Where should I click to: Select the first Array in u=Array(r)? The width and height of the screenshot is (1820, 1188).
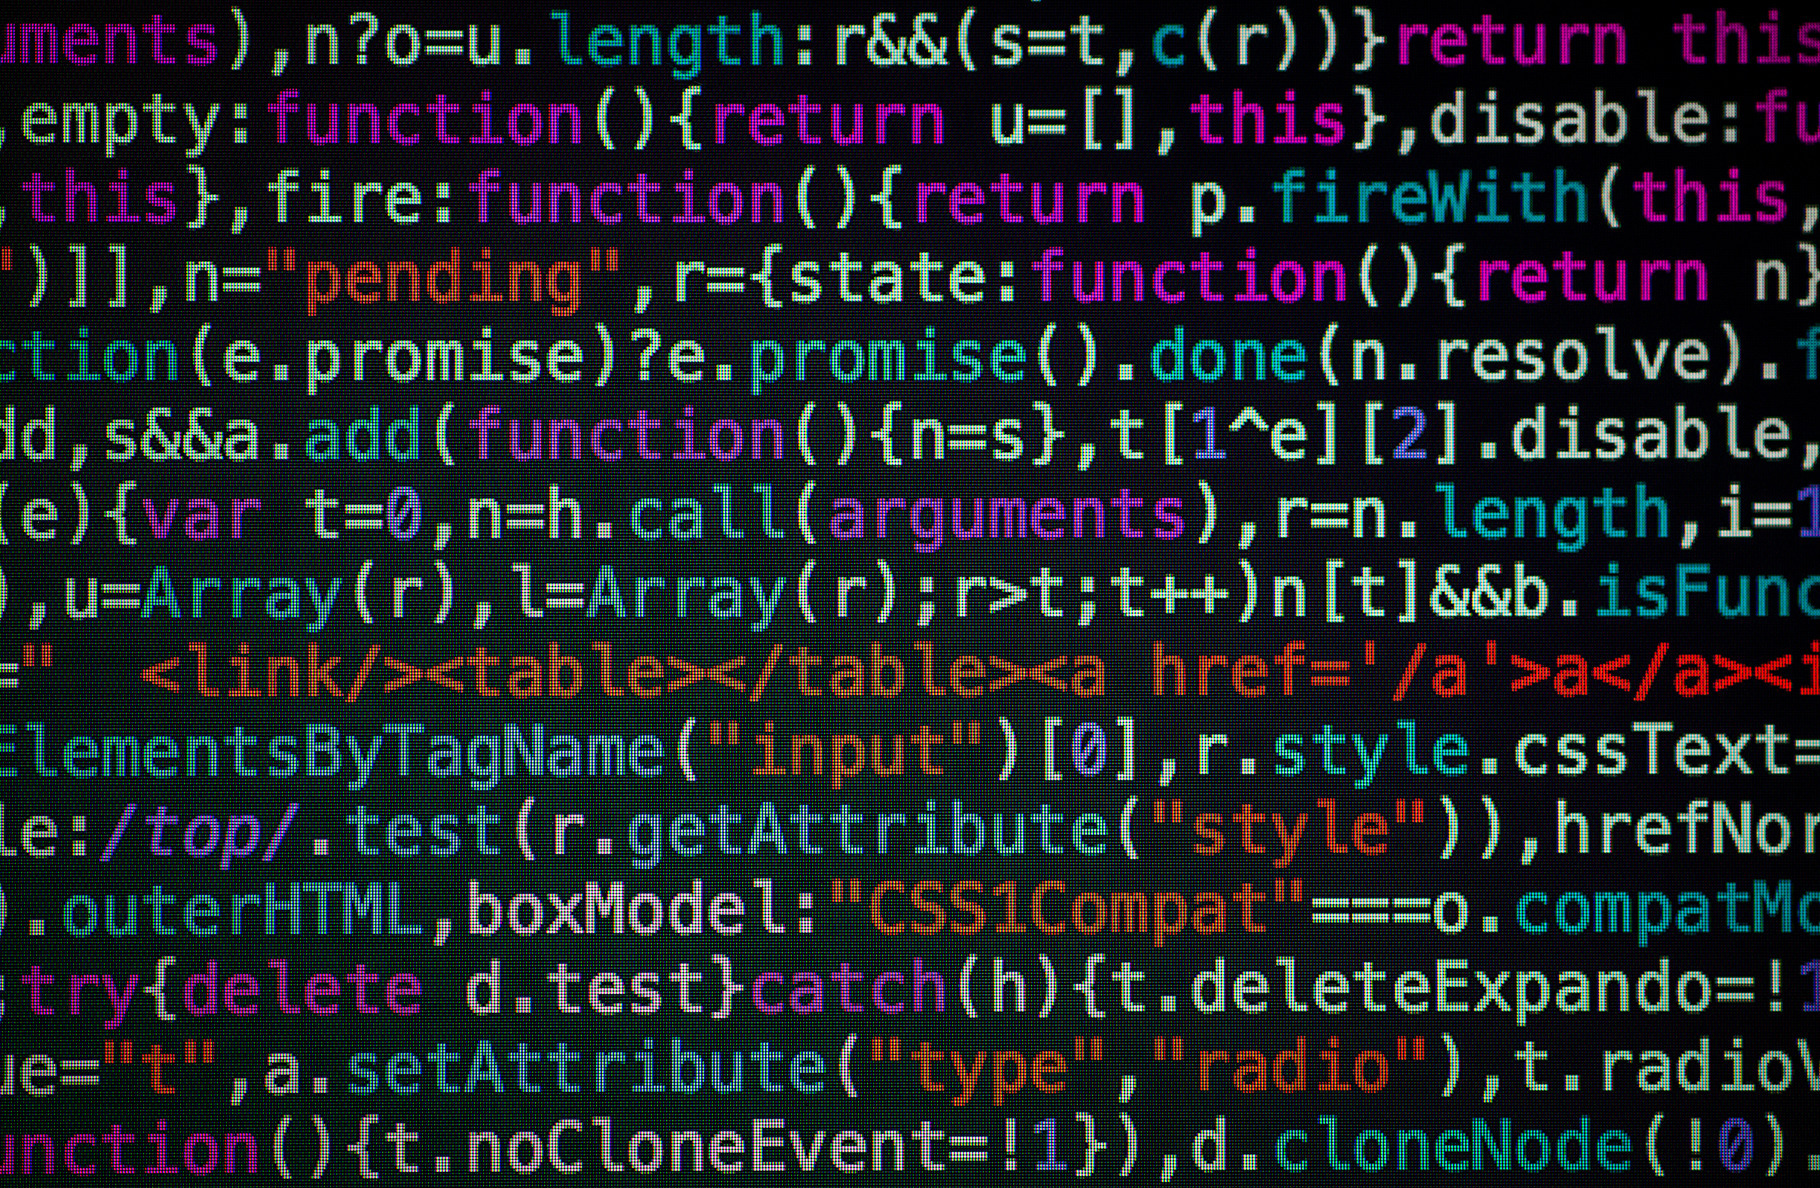(x=242, y=596)
